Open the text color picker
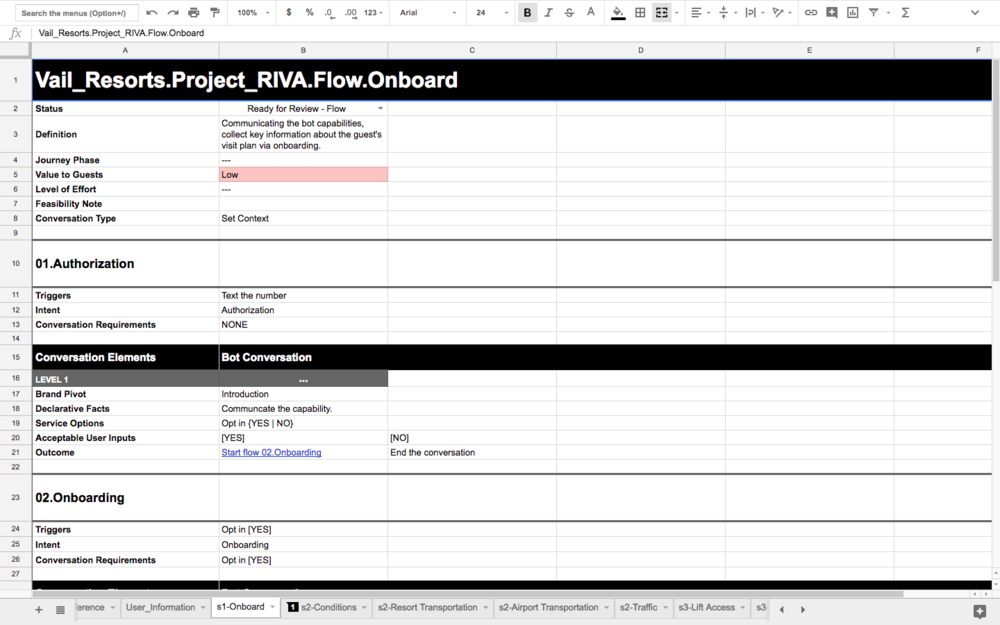 (591, 13)
